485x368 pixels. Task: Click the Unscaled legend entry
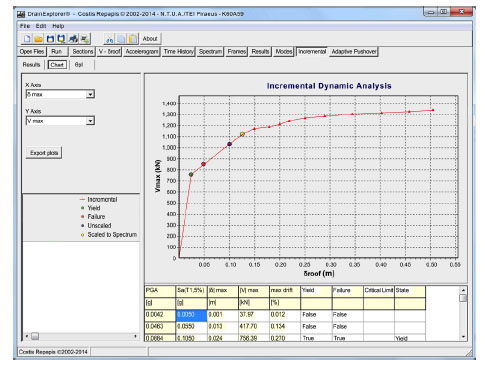coord(96,226)
